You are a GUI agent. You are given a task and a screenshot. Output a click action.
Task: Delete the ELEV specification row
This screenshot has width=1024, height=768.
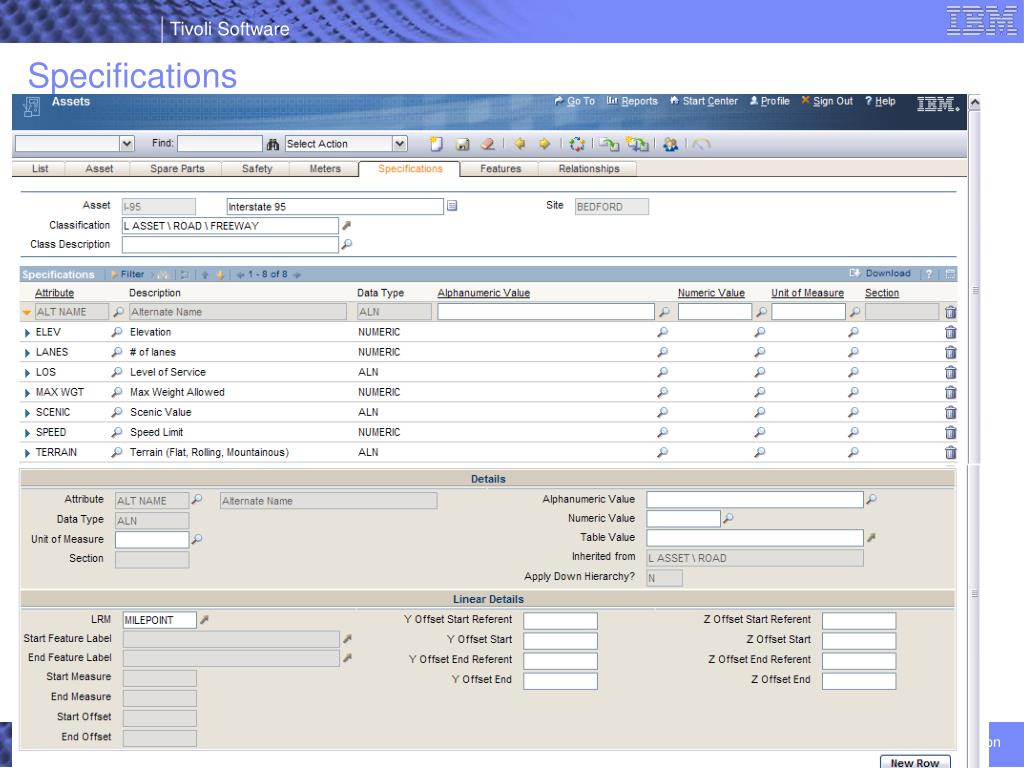(x=951, y=332)
